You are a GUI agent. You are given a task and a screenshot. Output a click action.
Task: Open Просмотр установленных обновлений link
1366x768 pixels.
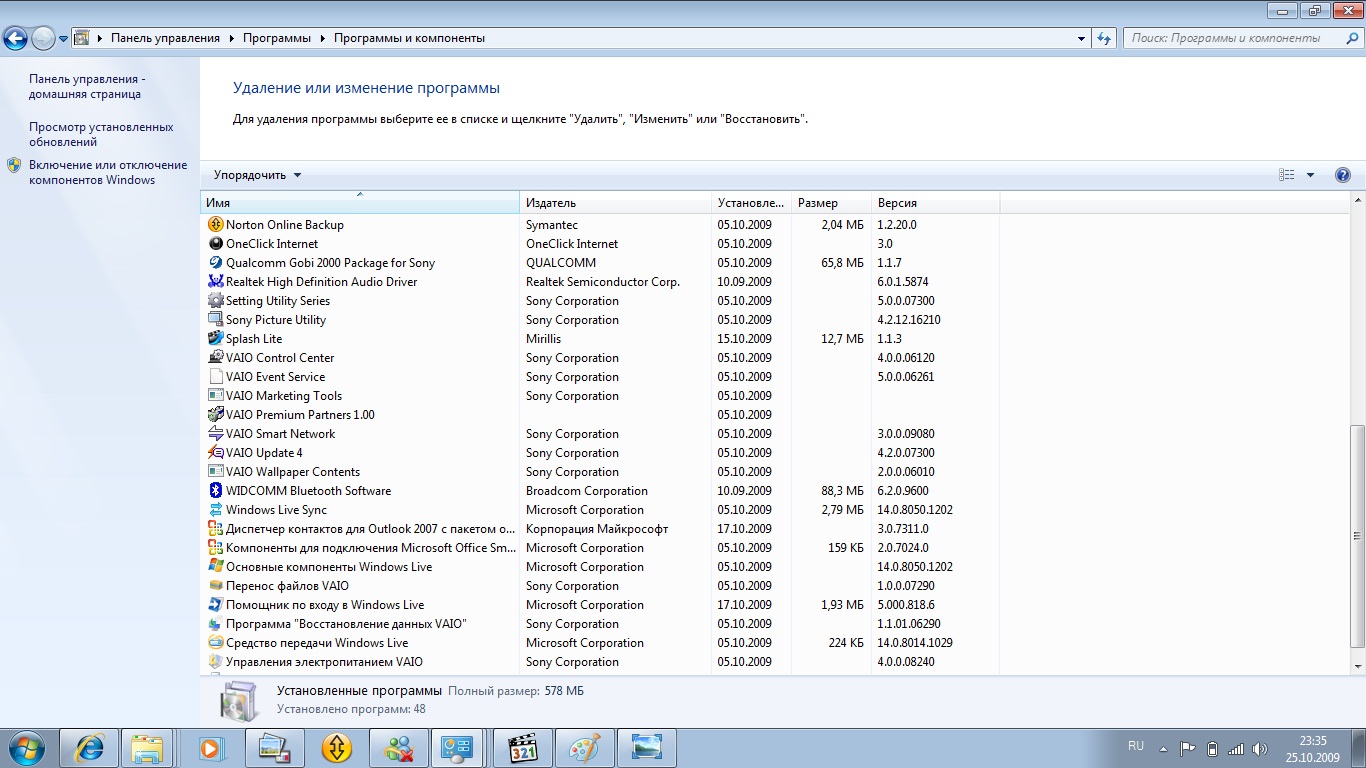tap(101, 134)
